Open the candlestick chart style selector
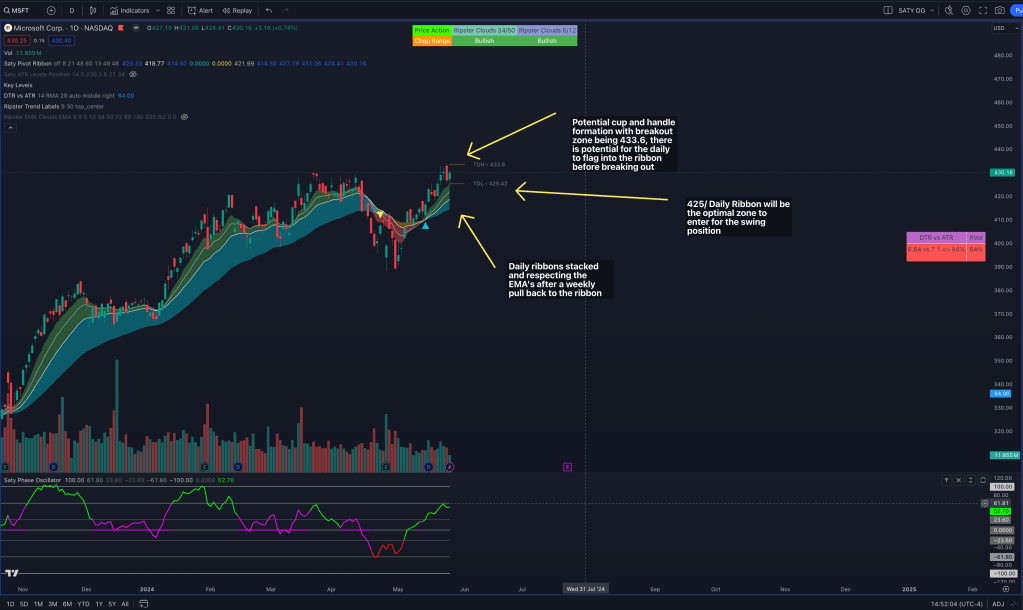The width and height of the screenshot is (1023, 610). tap(93, 10)
